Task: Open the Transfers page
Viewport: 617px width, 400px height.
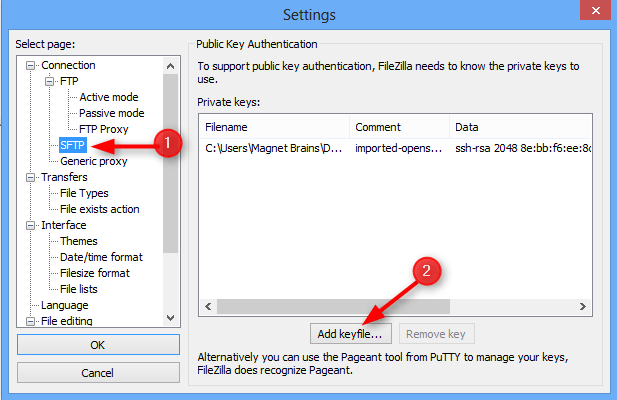Action: click(x=64, y=177)
